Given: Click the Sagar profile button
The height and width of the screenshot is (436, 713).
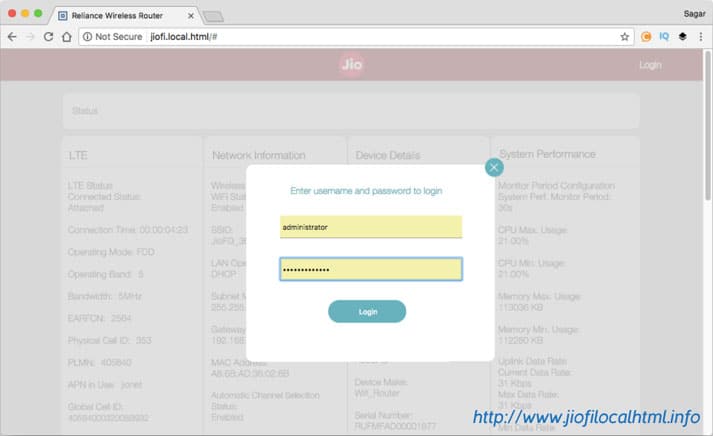Looking at the screenshot, I should coord(694,14).
